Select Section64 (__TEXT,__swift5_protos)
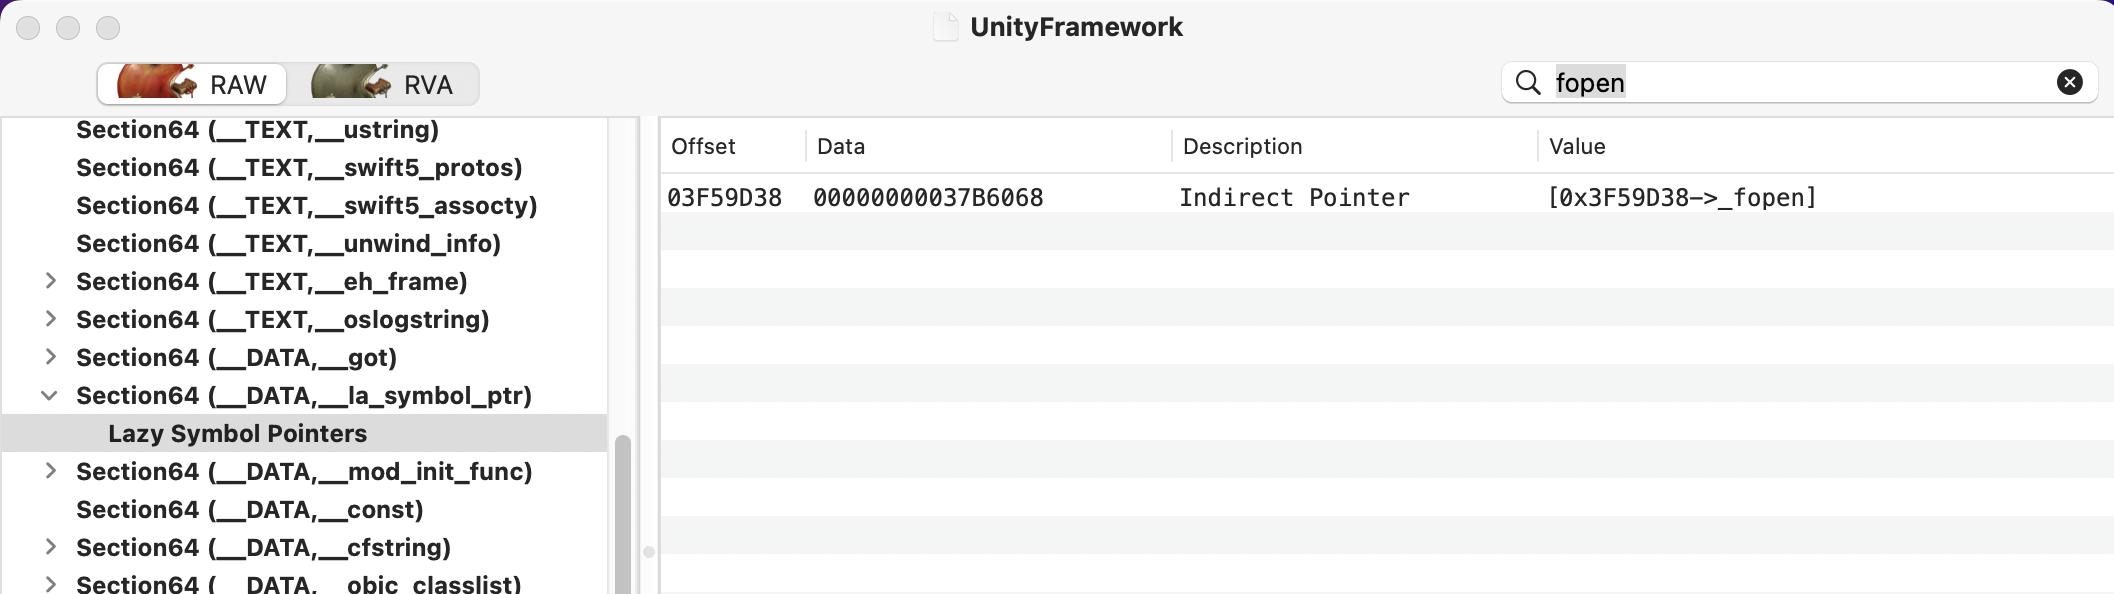The image size is (2114, 594). click(x=299, y=168)
